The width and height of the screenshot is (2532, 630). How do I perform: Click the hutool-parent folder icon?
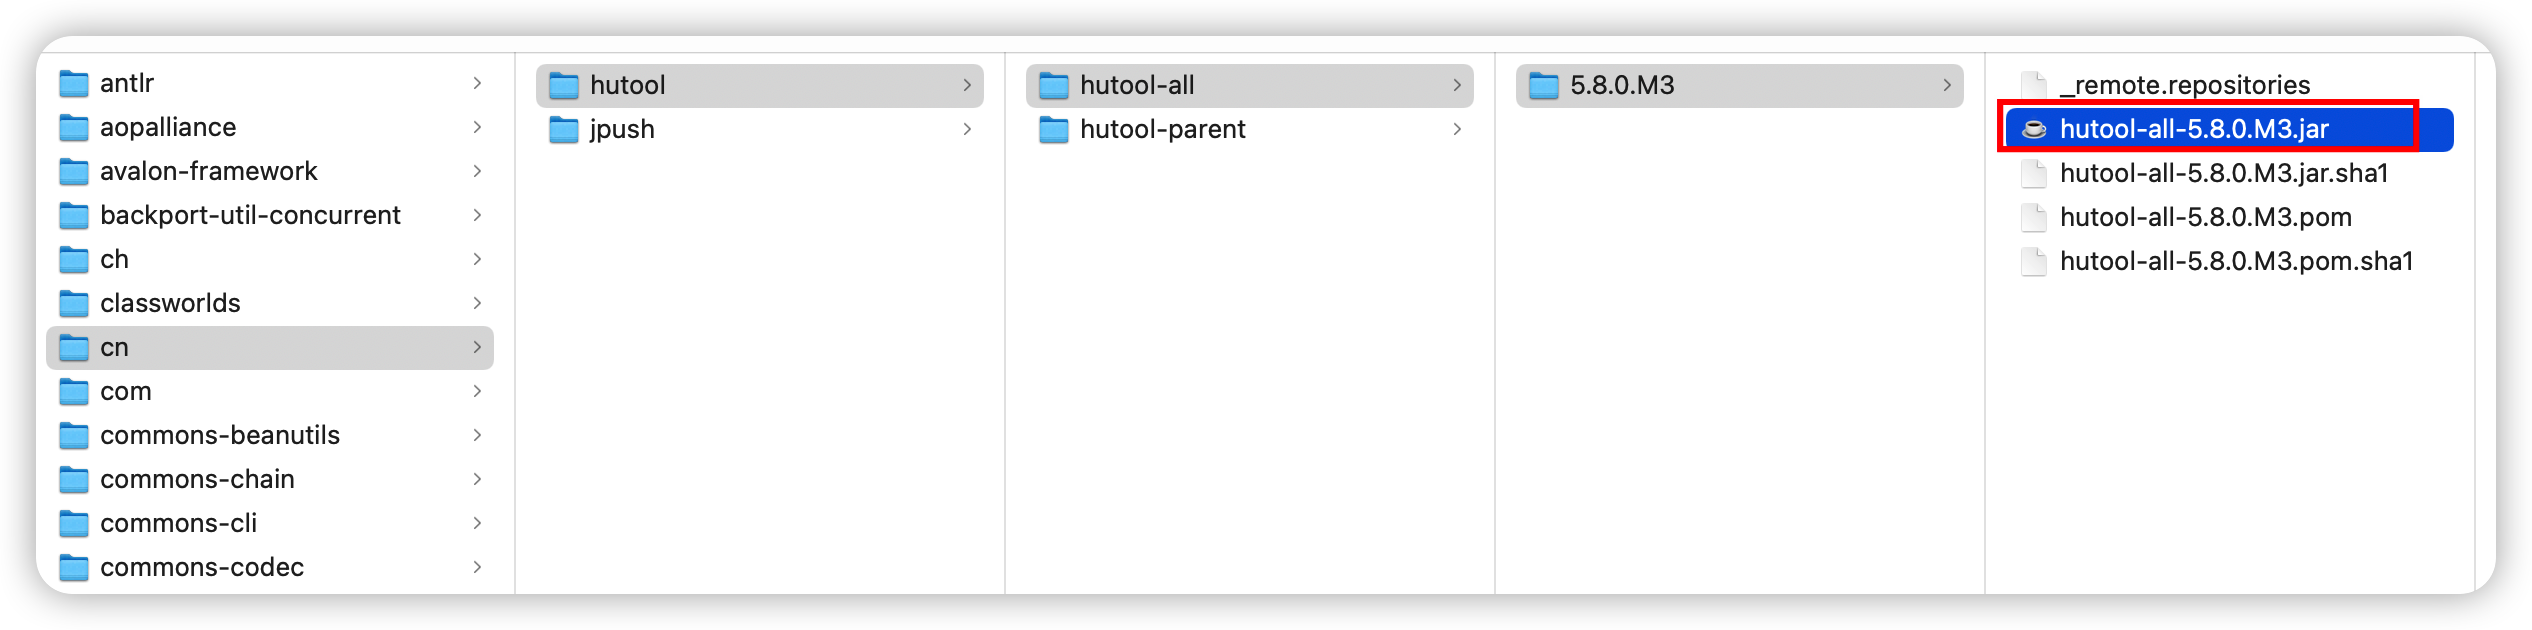click(x=1054, y=130)
